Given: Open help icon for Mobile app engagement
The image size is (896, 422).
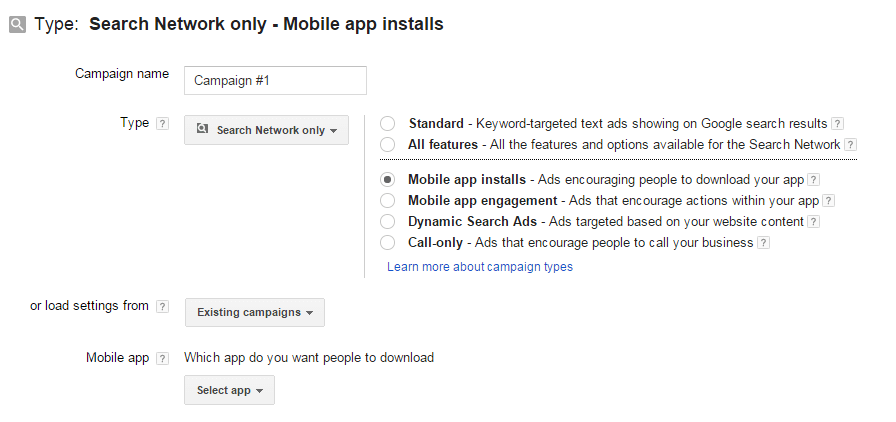Looking at the screenshot, I should tap(829, 201).
